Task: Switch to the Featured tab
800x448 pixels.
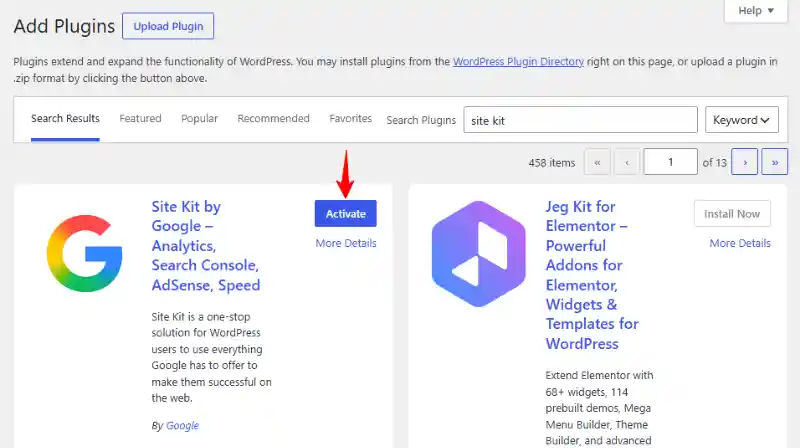Action: [140, 118]
